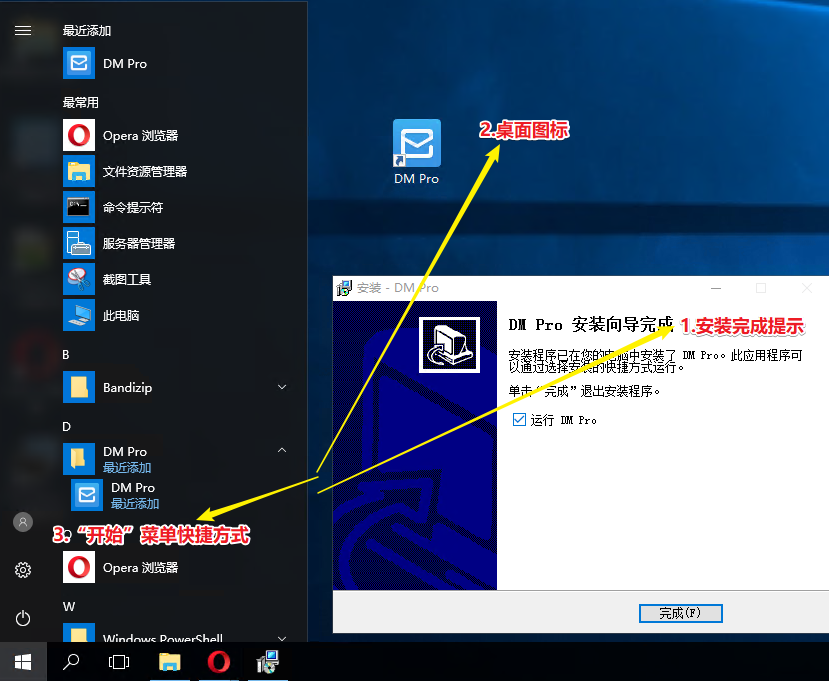Image resolution: width=829 pixels, height=681 pixels.
Task: Expand the Windows PowerShell folder chevron
Action: coord(282,638)
